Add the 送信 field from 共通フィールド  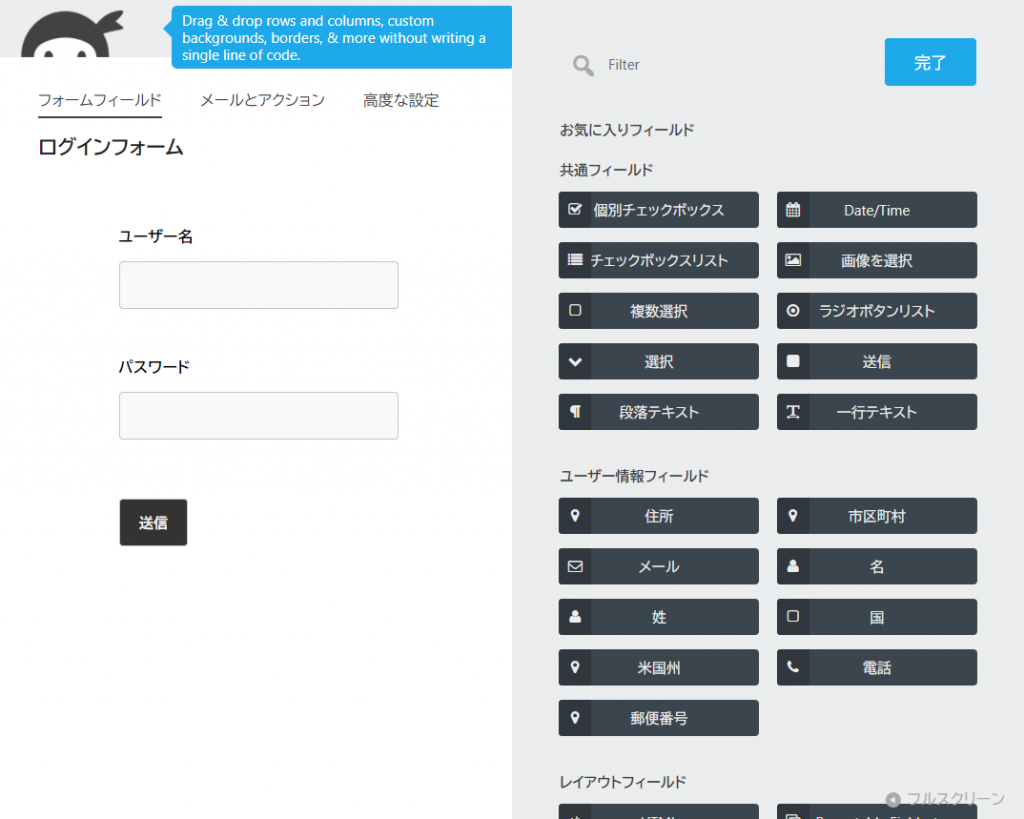click(x=876, y=361)
